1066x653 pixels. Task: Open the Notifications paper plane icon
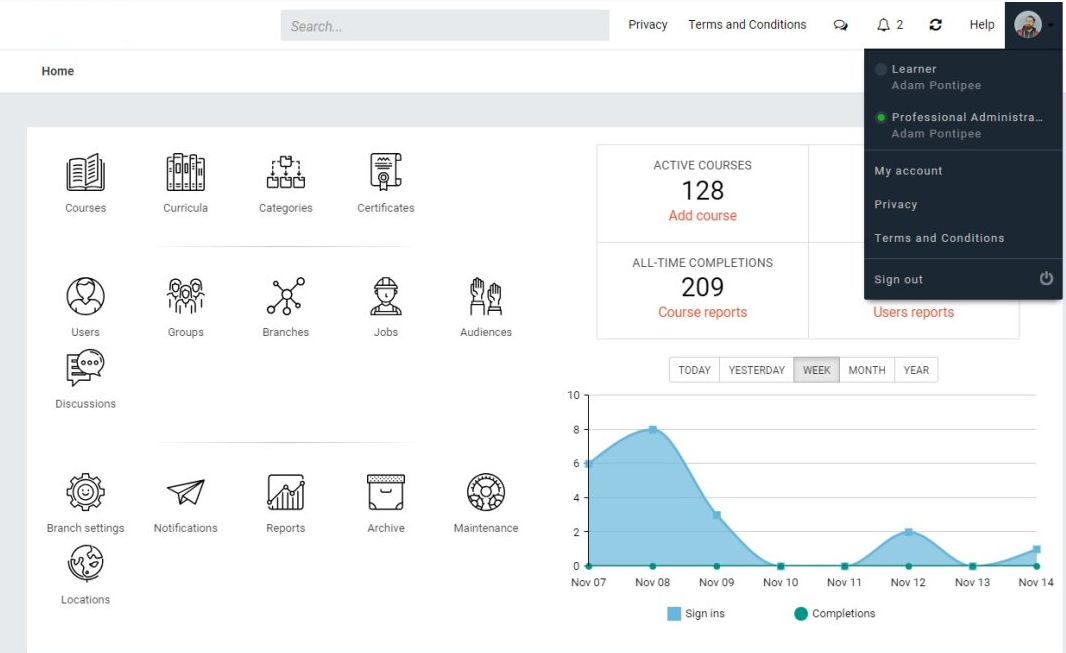tap(186, 492)
